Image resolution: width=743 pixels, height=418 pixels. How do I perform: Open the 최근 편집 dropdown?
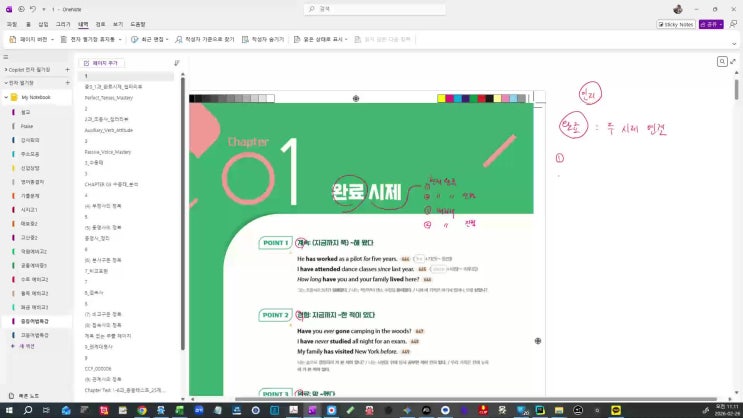(x=151, y=39)
